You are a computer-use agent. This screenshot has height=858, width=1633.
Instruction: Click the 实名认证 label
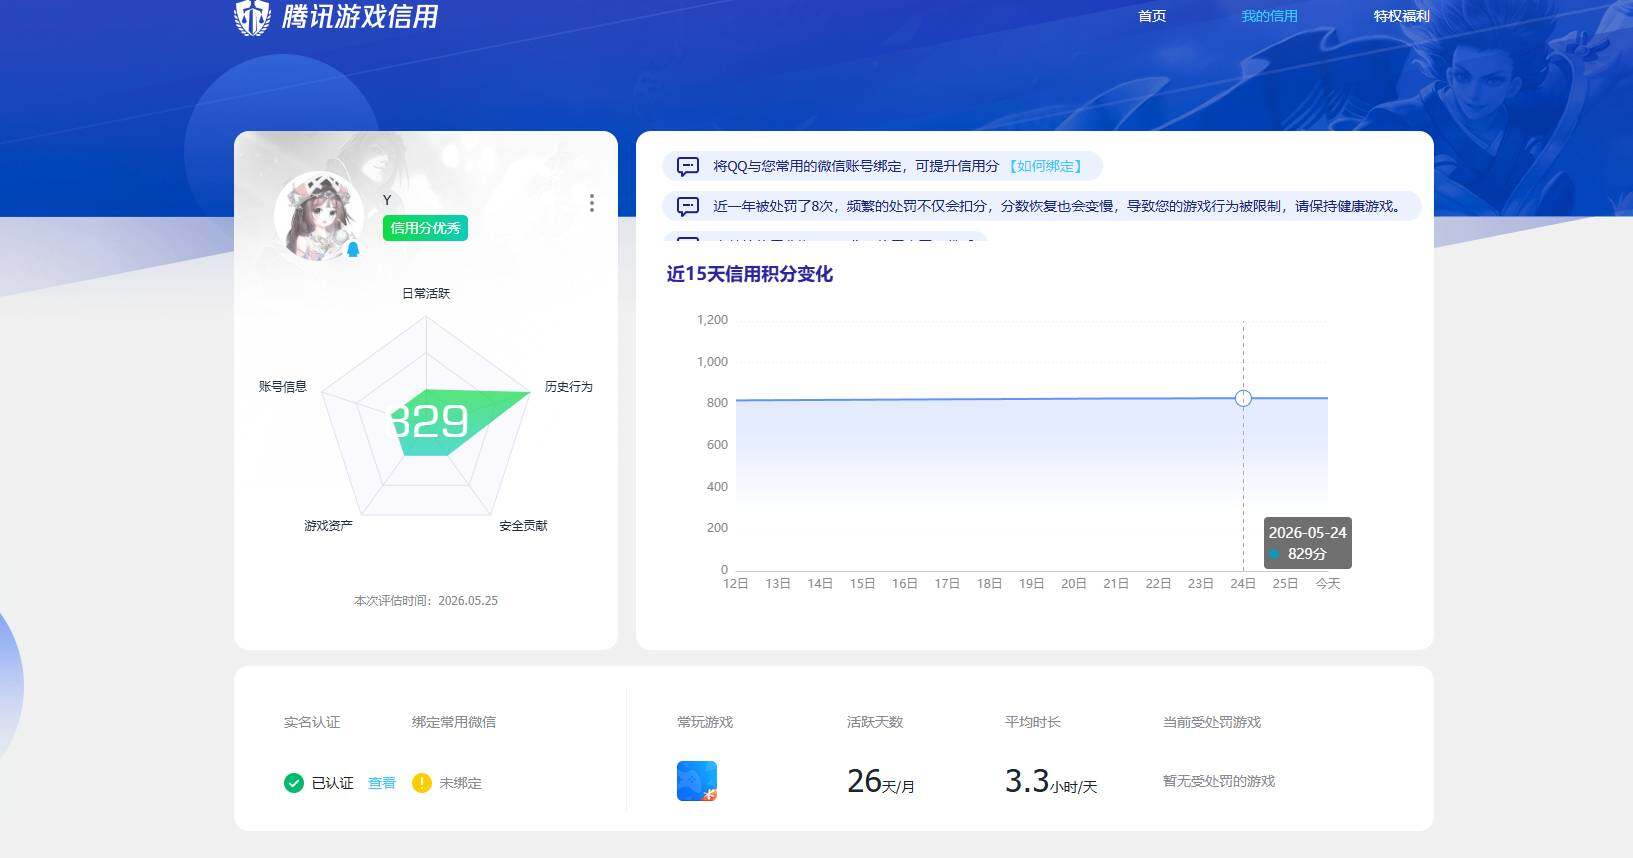312,722
